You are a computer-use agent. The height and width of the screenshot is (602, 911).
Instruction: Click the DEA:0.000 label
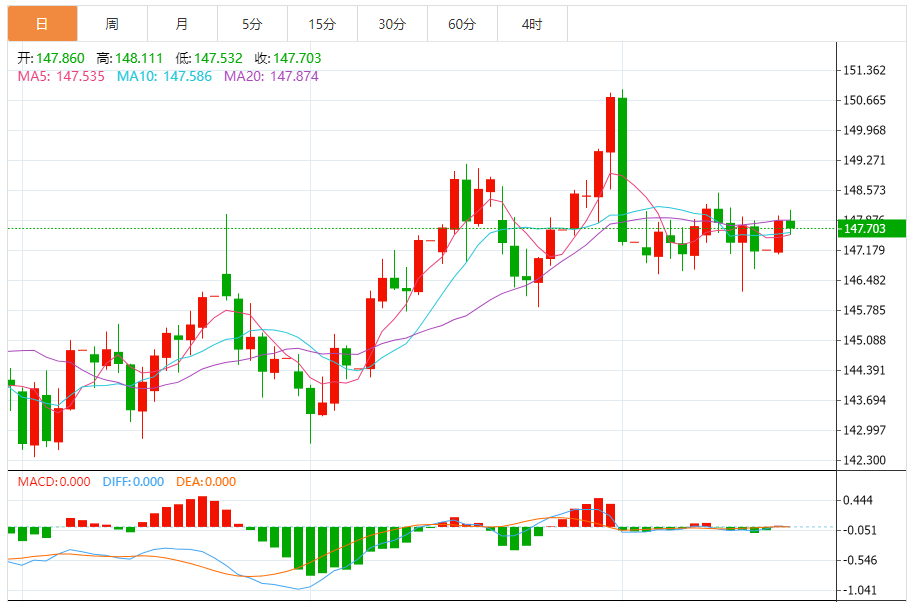(206, 482)
